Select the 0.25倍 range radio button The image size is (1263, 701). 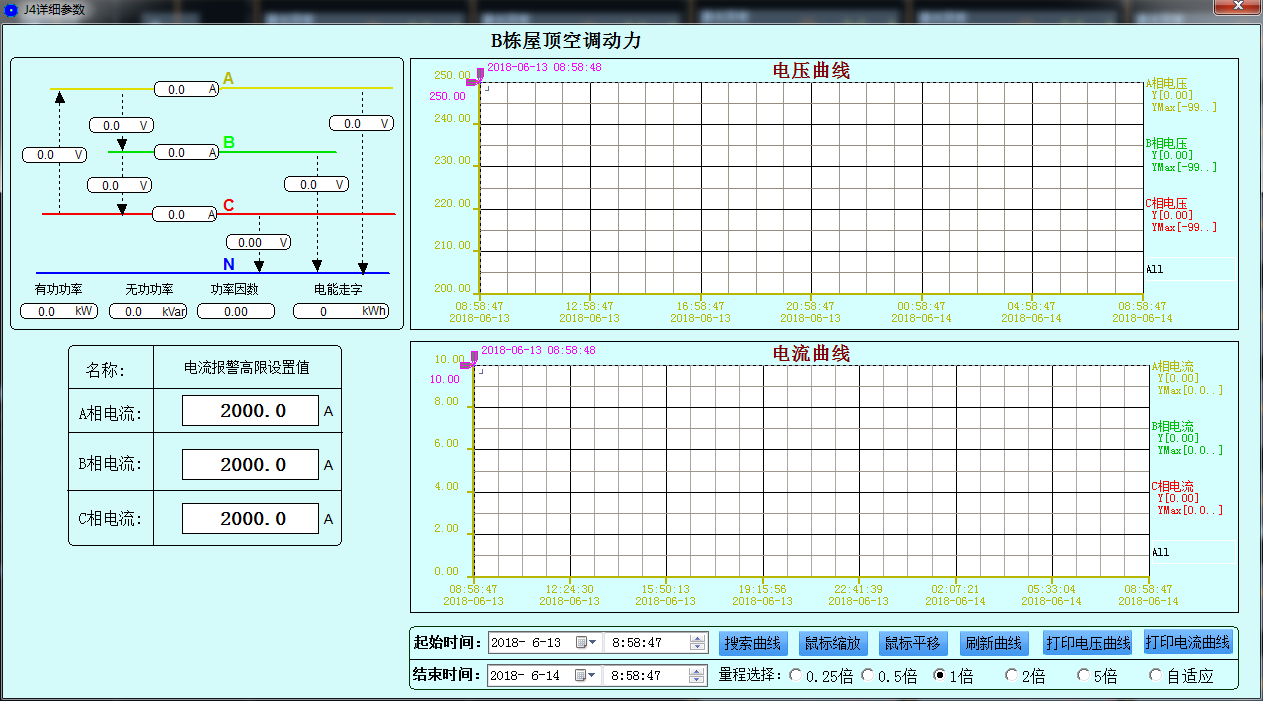(796, 675)
